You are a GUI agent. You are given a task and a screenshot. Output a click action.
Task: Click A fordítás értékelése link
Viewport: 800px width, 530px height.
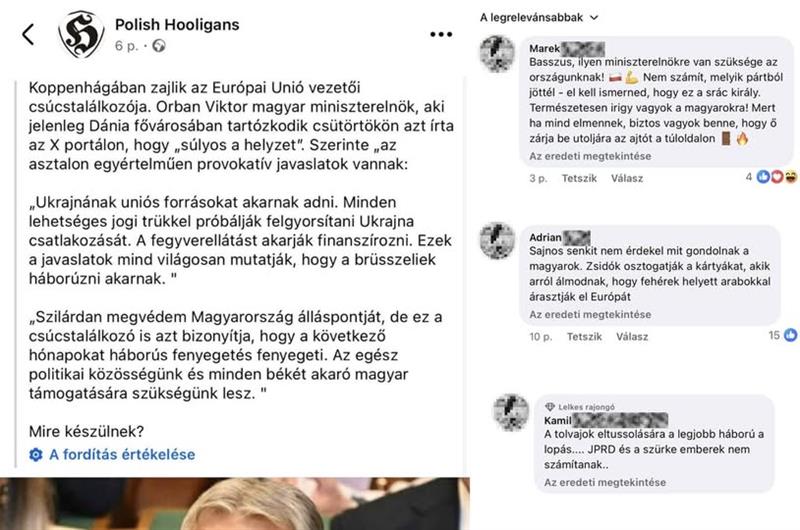coord(122,455)
